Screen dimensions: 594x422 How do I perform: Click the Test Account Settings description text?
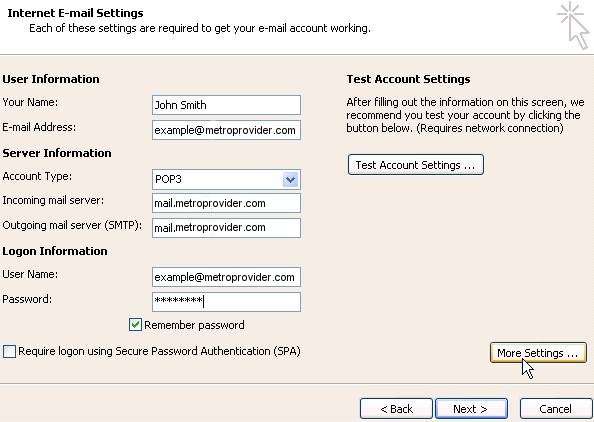(465, 115)
